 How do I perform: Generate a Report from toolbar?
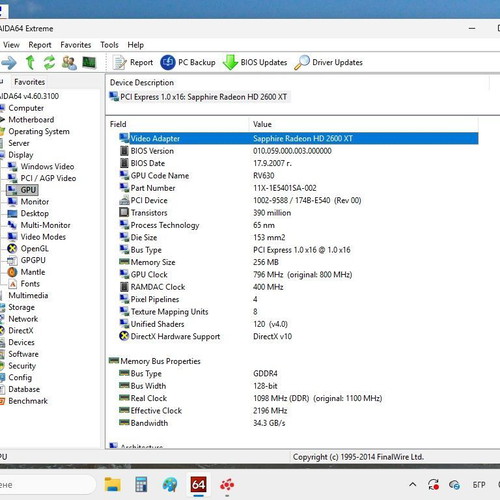point(133,62)
